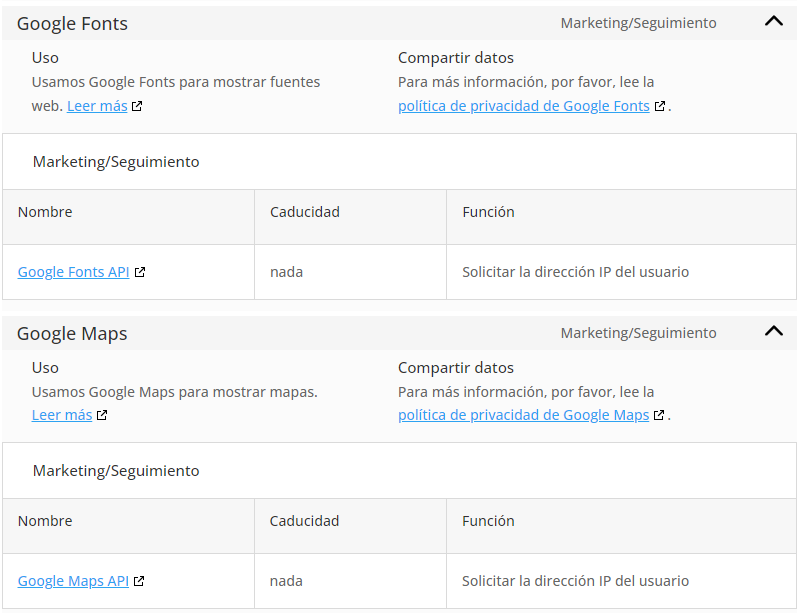Open the Google Maps API link
802x613 pixels.
coord(73,581)
